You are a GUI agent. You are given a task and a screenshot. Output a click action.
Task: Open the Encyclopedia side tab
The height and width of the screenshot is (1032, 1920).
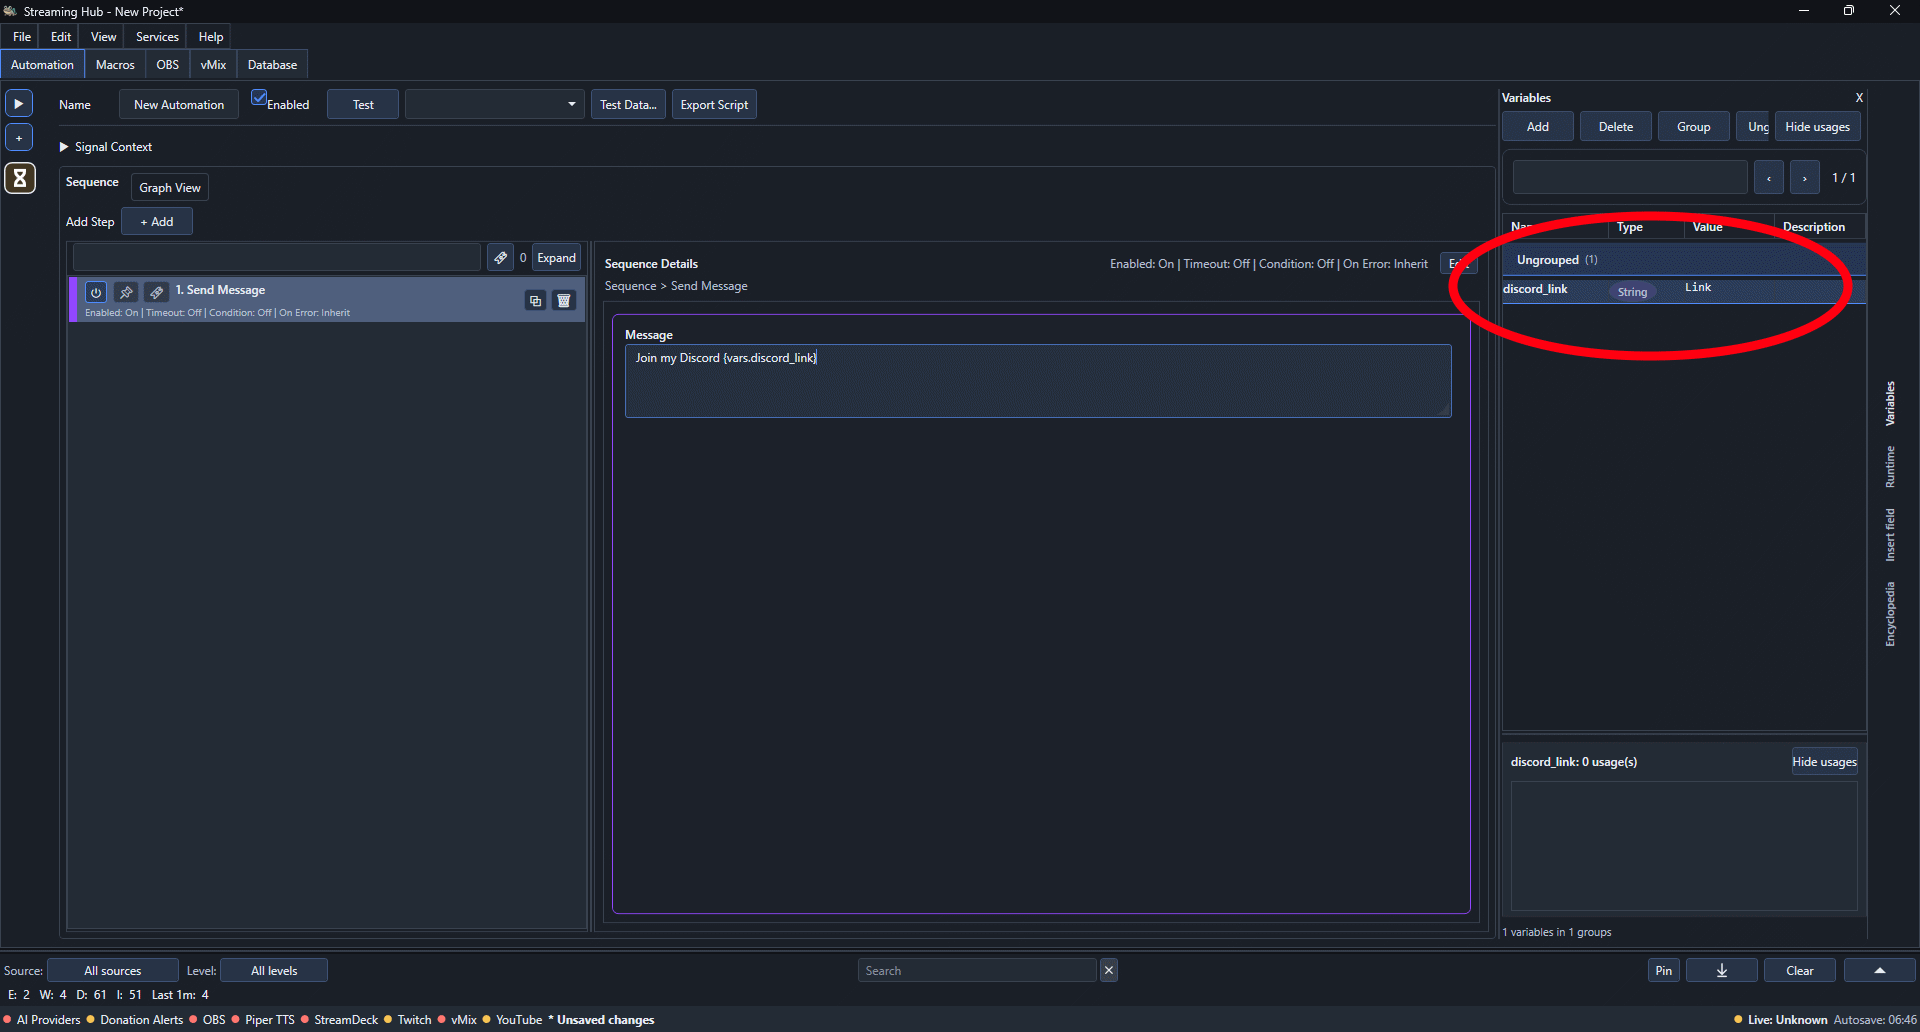[1890, 614]
